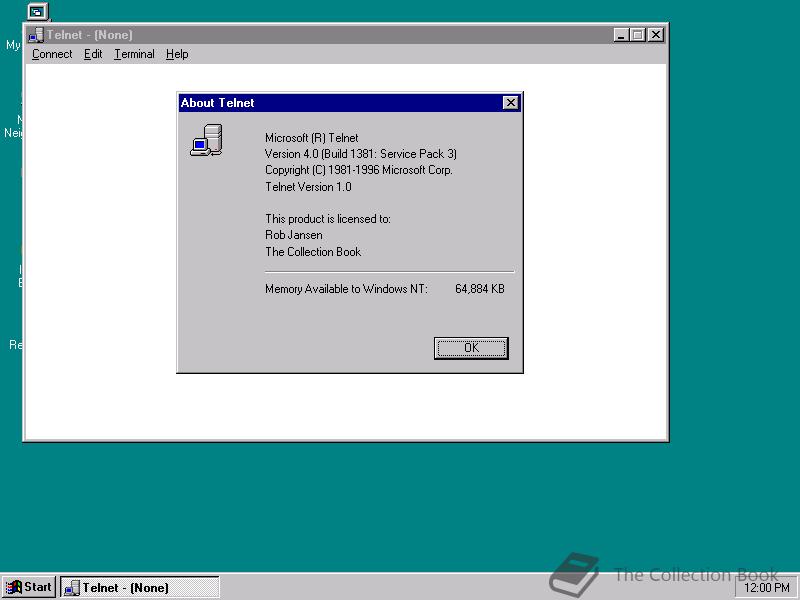Open the Terminal menu
Screen dimensions: 800x600
click(x=134, y=54)
